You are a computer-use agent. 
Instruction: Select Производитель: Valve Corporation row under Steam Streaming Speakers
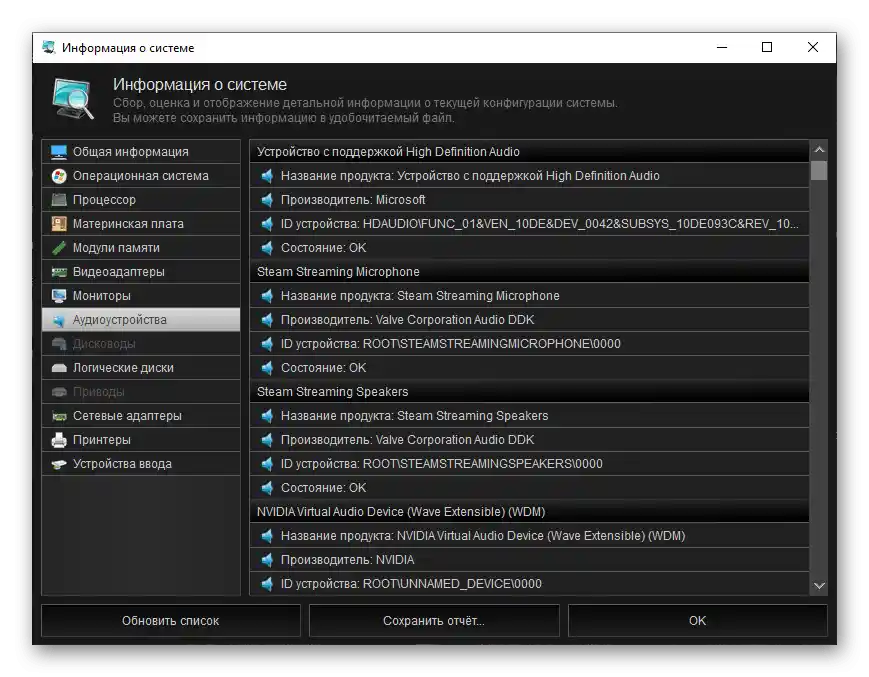point(529,440)
